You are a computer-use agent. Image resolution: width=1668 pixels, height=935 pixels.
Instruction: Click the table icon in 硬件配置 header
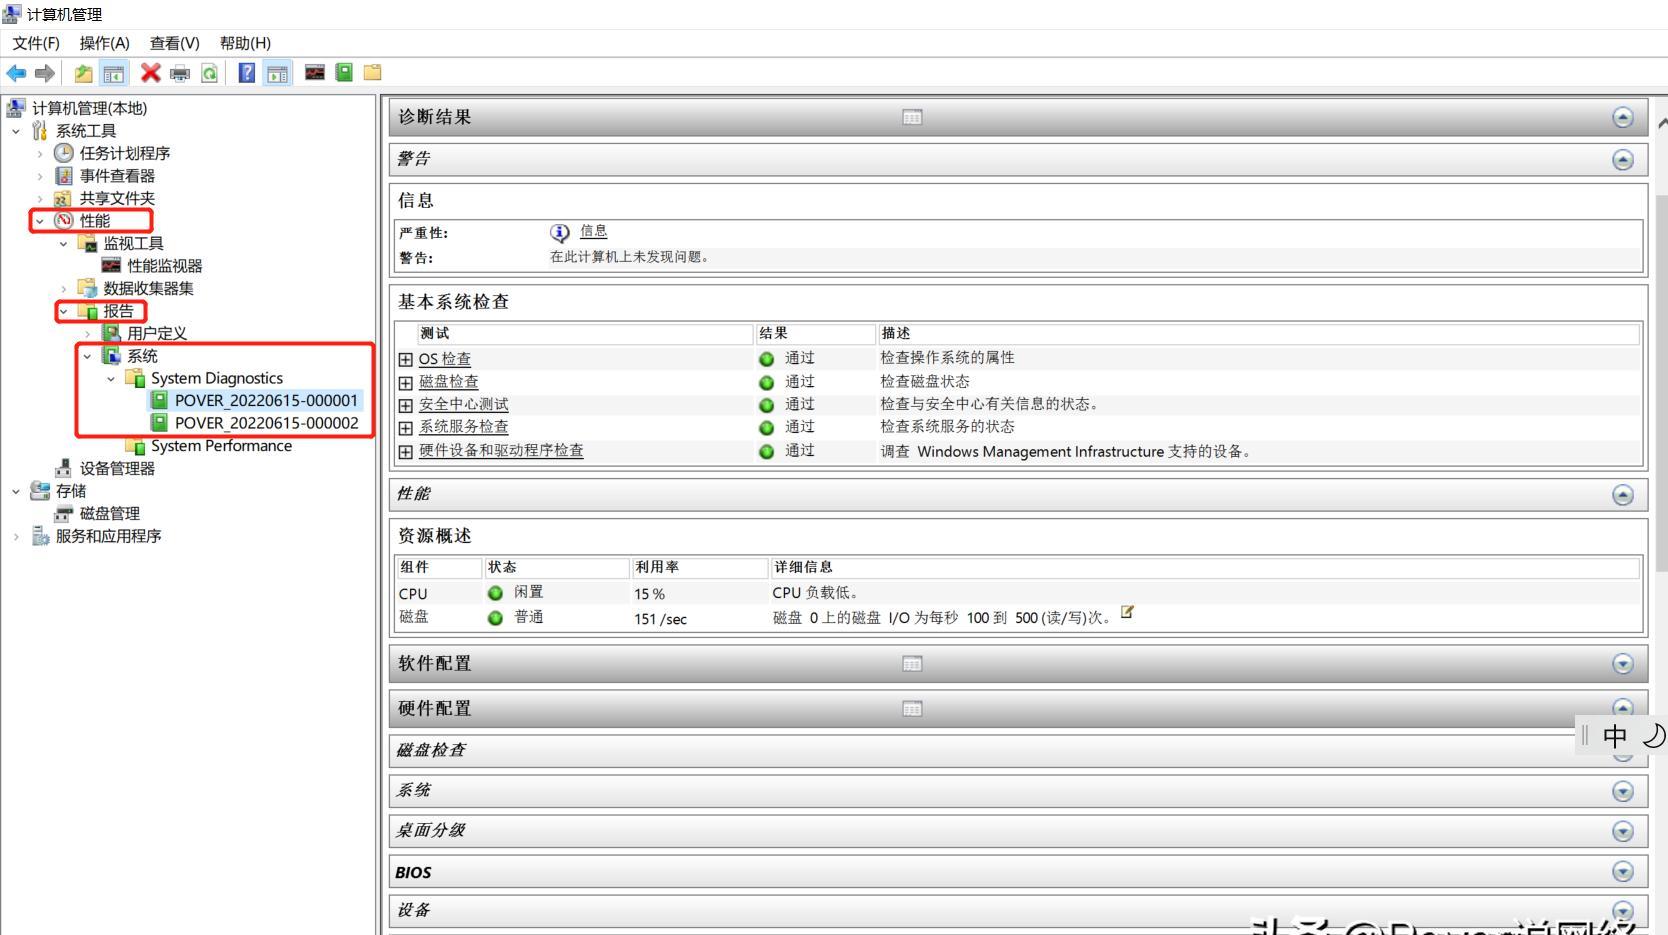click(x=912, y=709)
